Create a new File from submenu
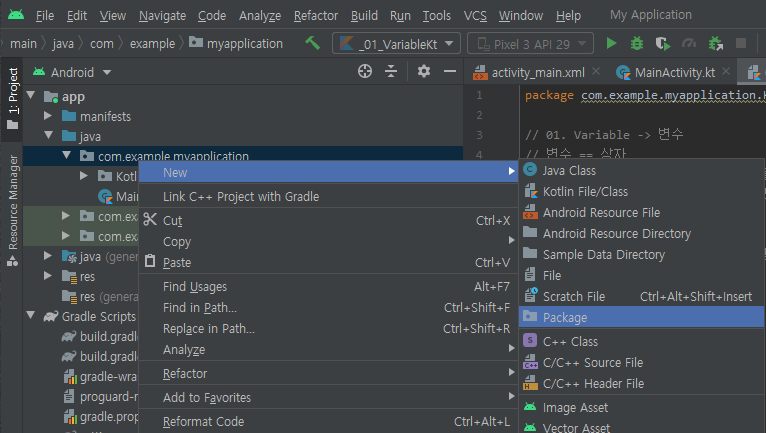The height and width of the screenshot is (433, 766). (x=641, y=276)
